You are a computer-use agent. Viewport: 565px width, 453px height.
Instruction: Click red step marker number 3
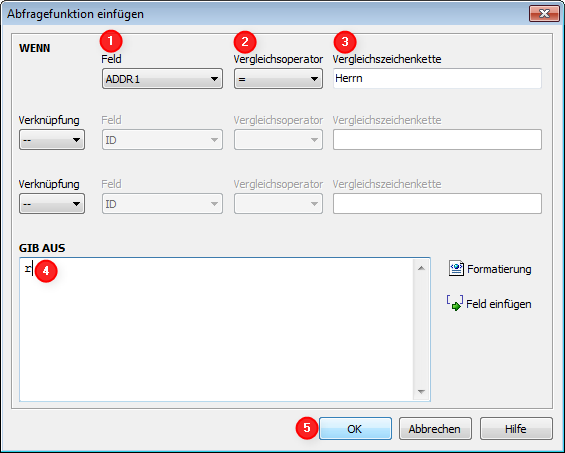(x=345, y=42)
